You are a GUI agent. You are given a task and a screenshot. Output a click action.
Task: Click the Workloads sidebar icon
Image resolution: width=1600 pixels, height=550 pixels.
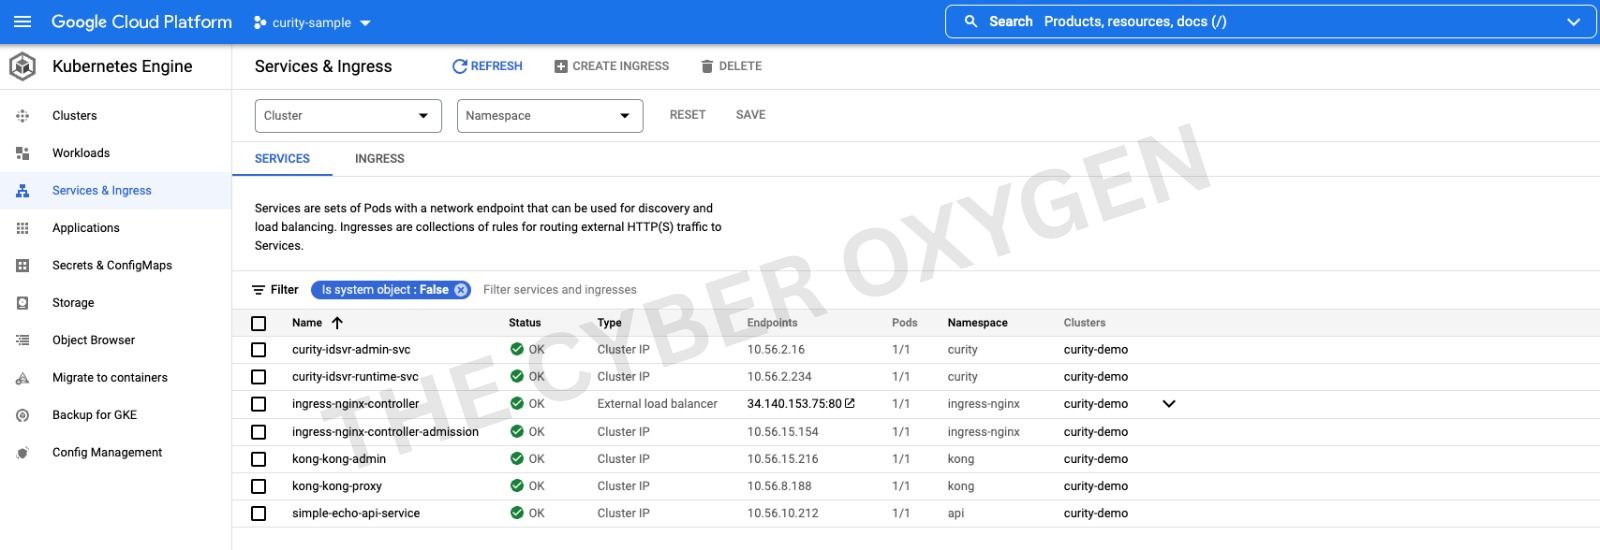22,153
